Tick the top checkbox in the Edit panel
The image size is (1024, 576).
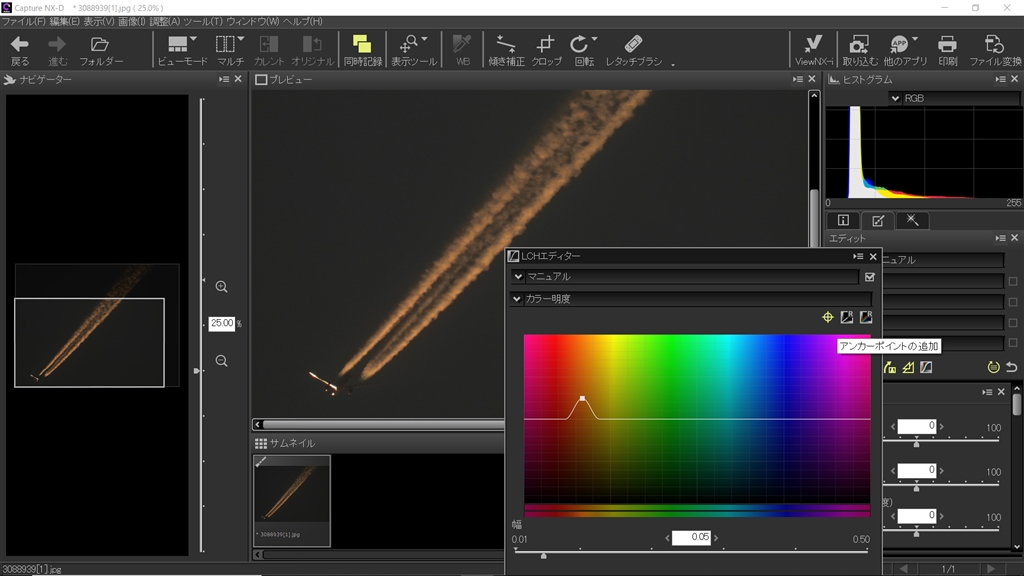(x=1013, y=281)
